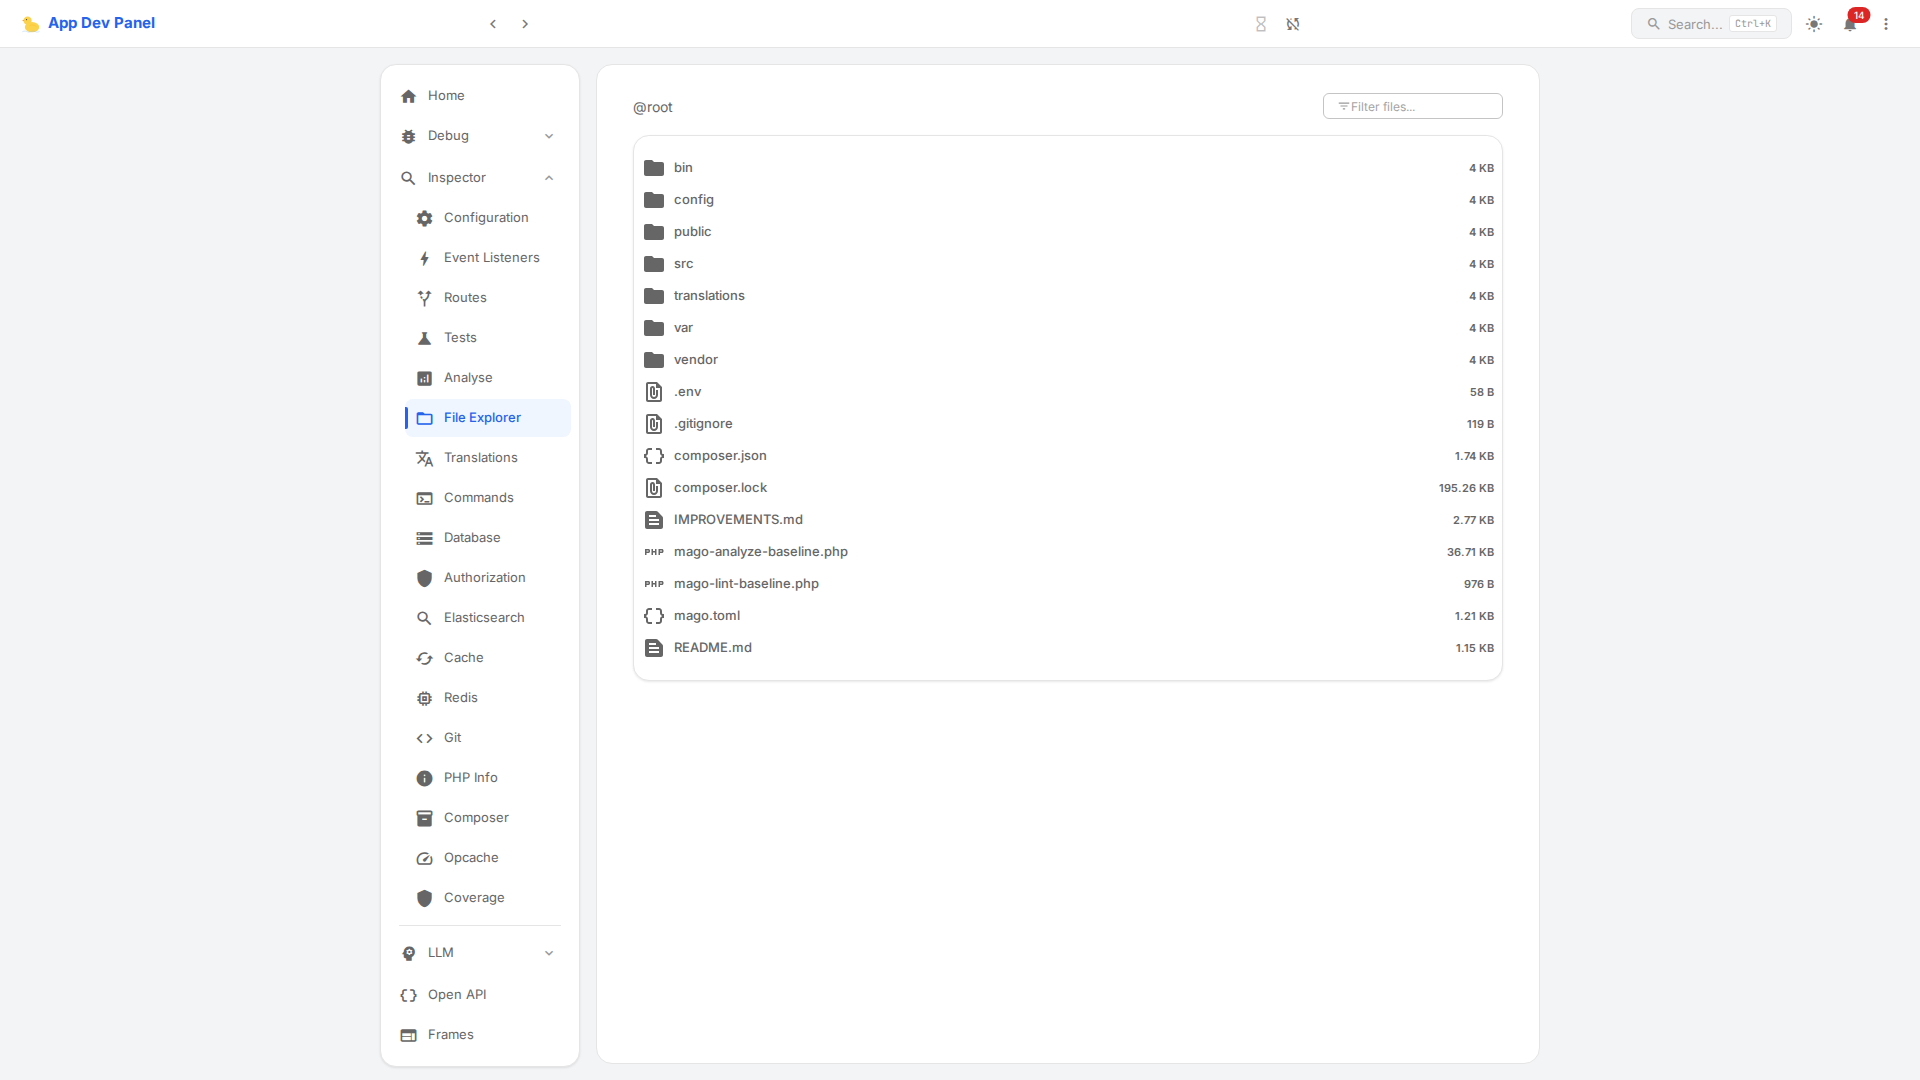Collapse the Inspector section chevron
Image resolution: width=1920 pixels, height=1080 pixels.
tap(549, 177)
